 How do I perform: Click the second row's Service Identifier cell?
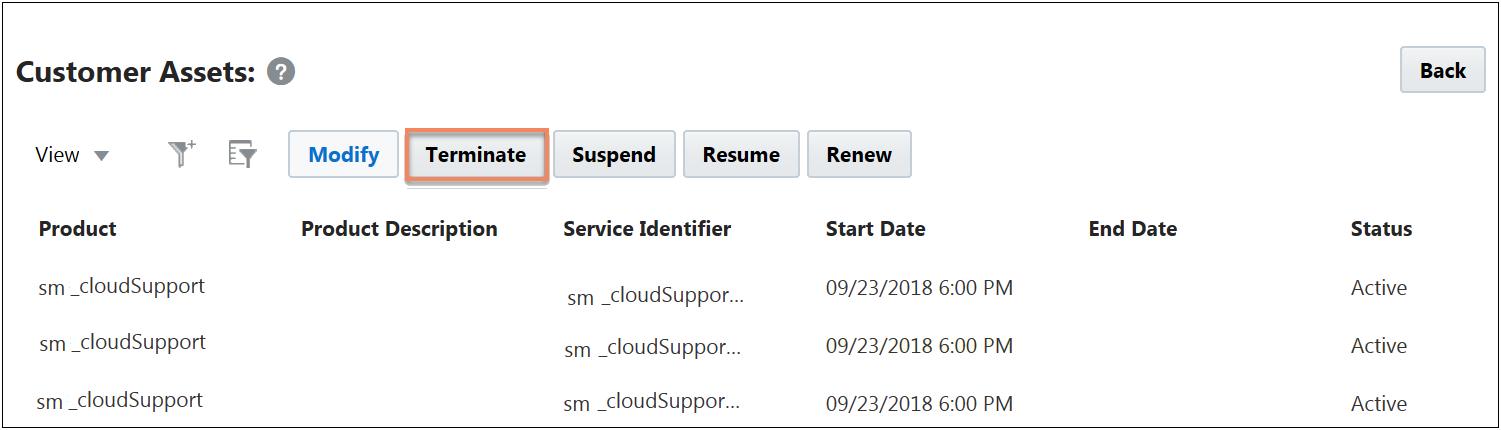[653, 349]
